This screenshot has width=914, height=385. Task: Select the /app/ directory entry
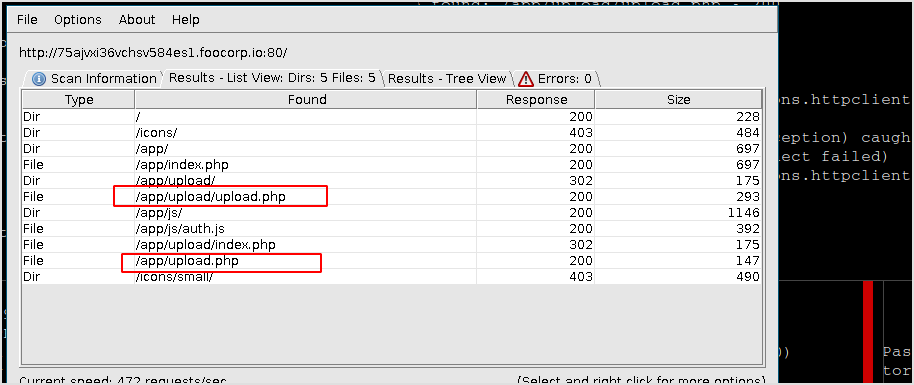392,149
